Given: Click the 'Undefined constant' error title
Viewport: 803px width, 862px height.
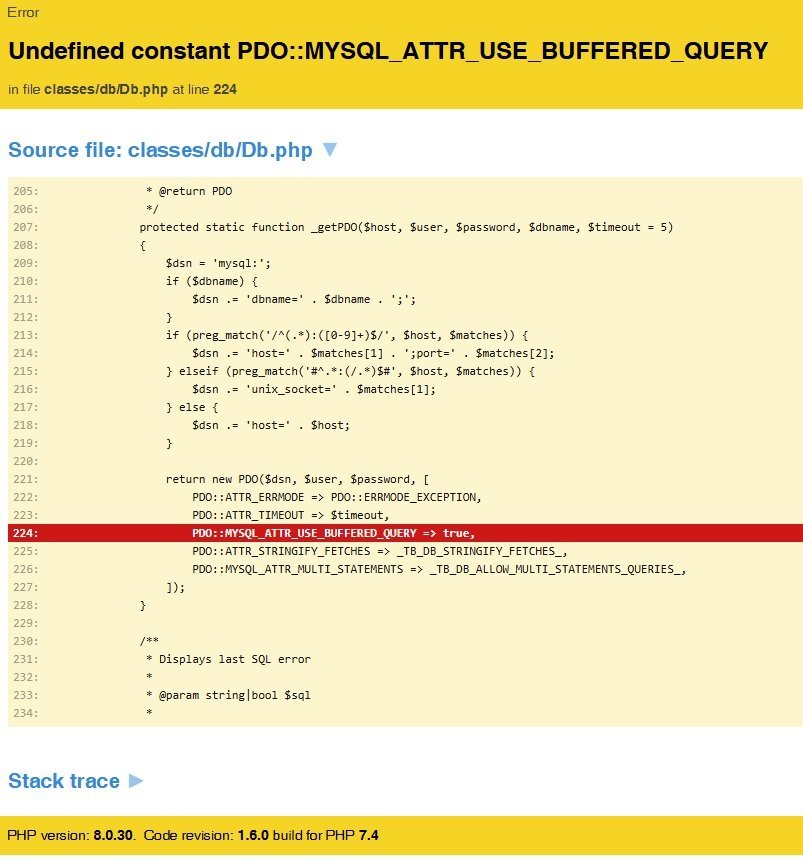Looking at the screenshot, I should 388,51.
